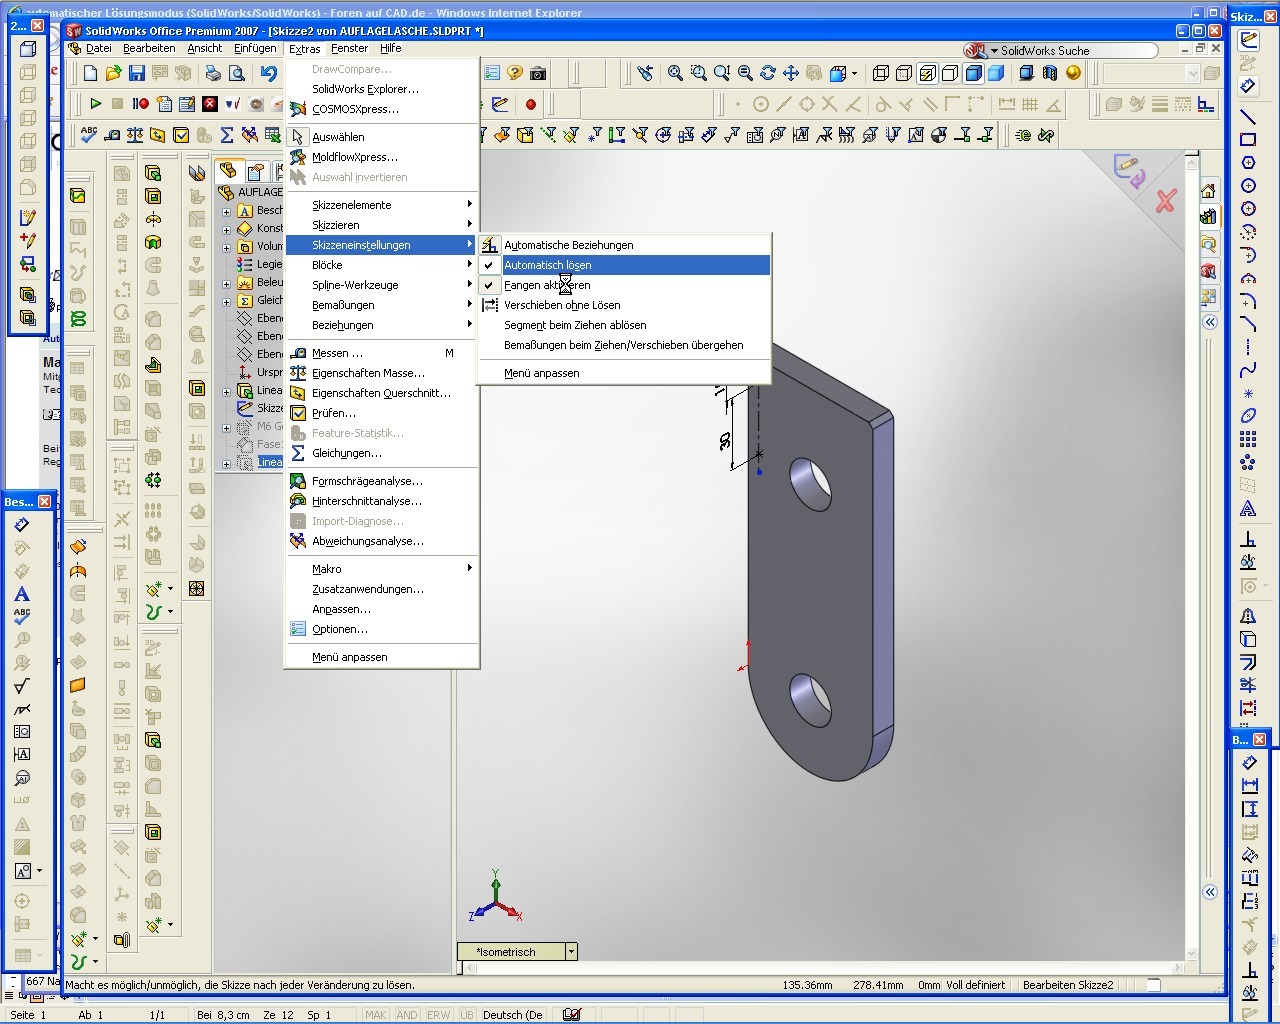Click the Equations sigma toolbar icon
Viewport: 1280px width, 1024px height.
(x=227, y=134)
